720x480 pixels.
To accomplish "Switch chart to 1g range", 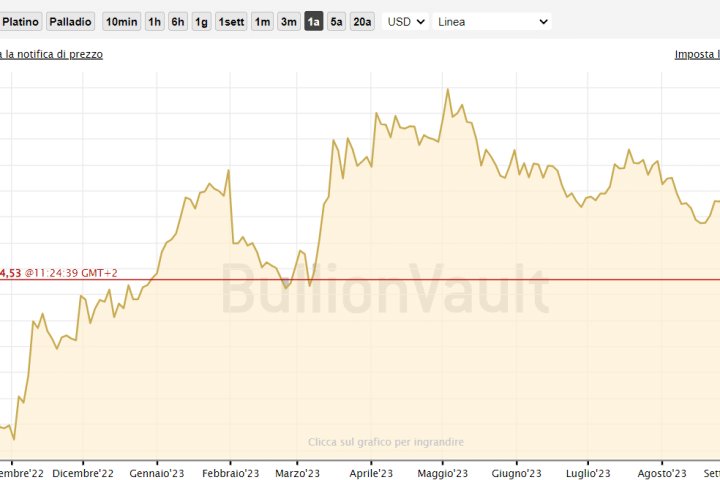I will pos(201,21).
